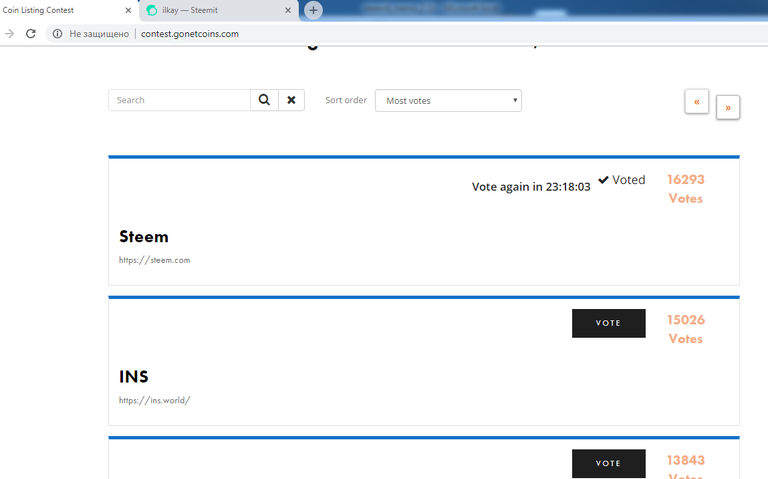Click the 16293 Votes count

[x=686, y=189]
